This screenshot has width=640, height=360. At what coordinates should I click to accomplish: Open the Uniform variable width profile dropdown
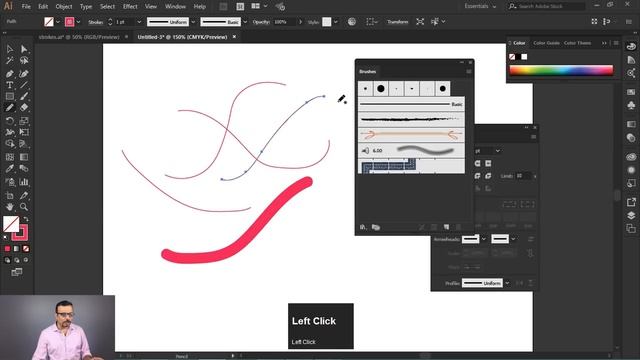point(193,22)
